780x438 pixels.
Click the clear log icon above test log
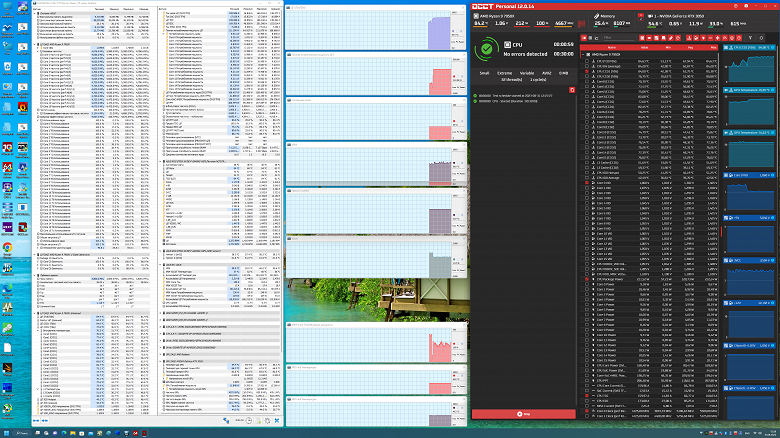(x=571, y=89)
